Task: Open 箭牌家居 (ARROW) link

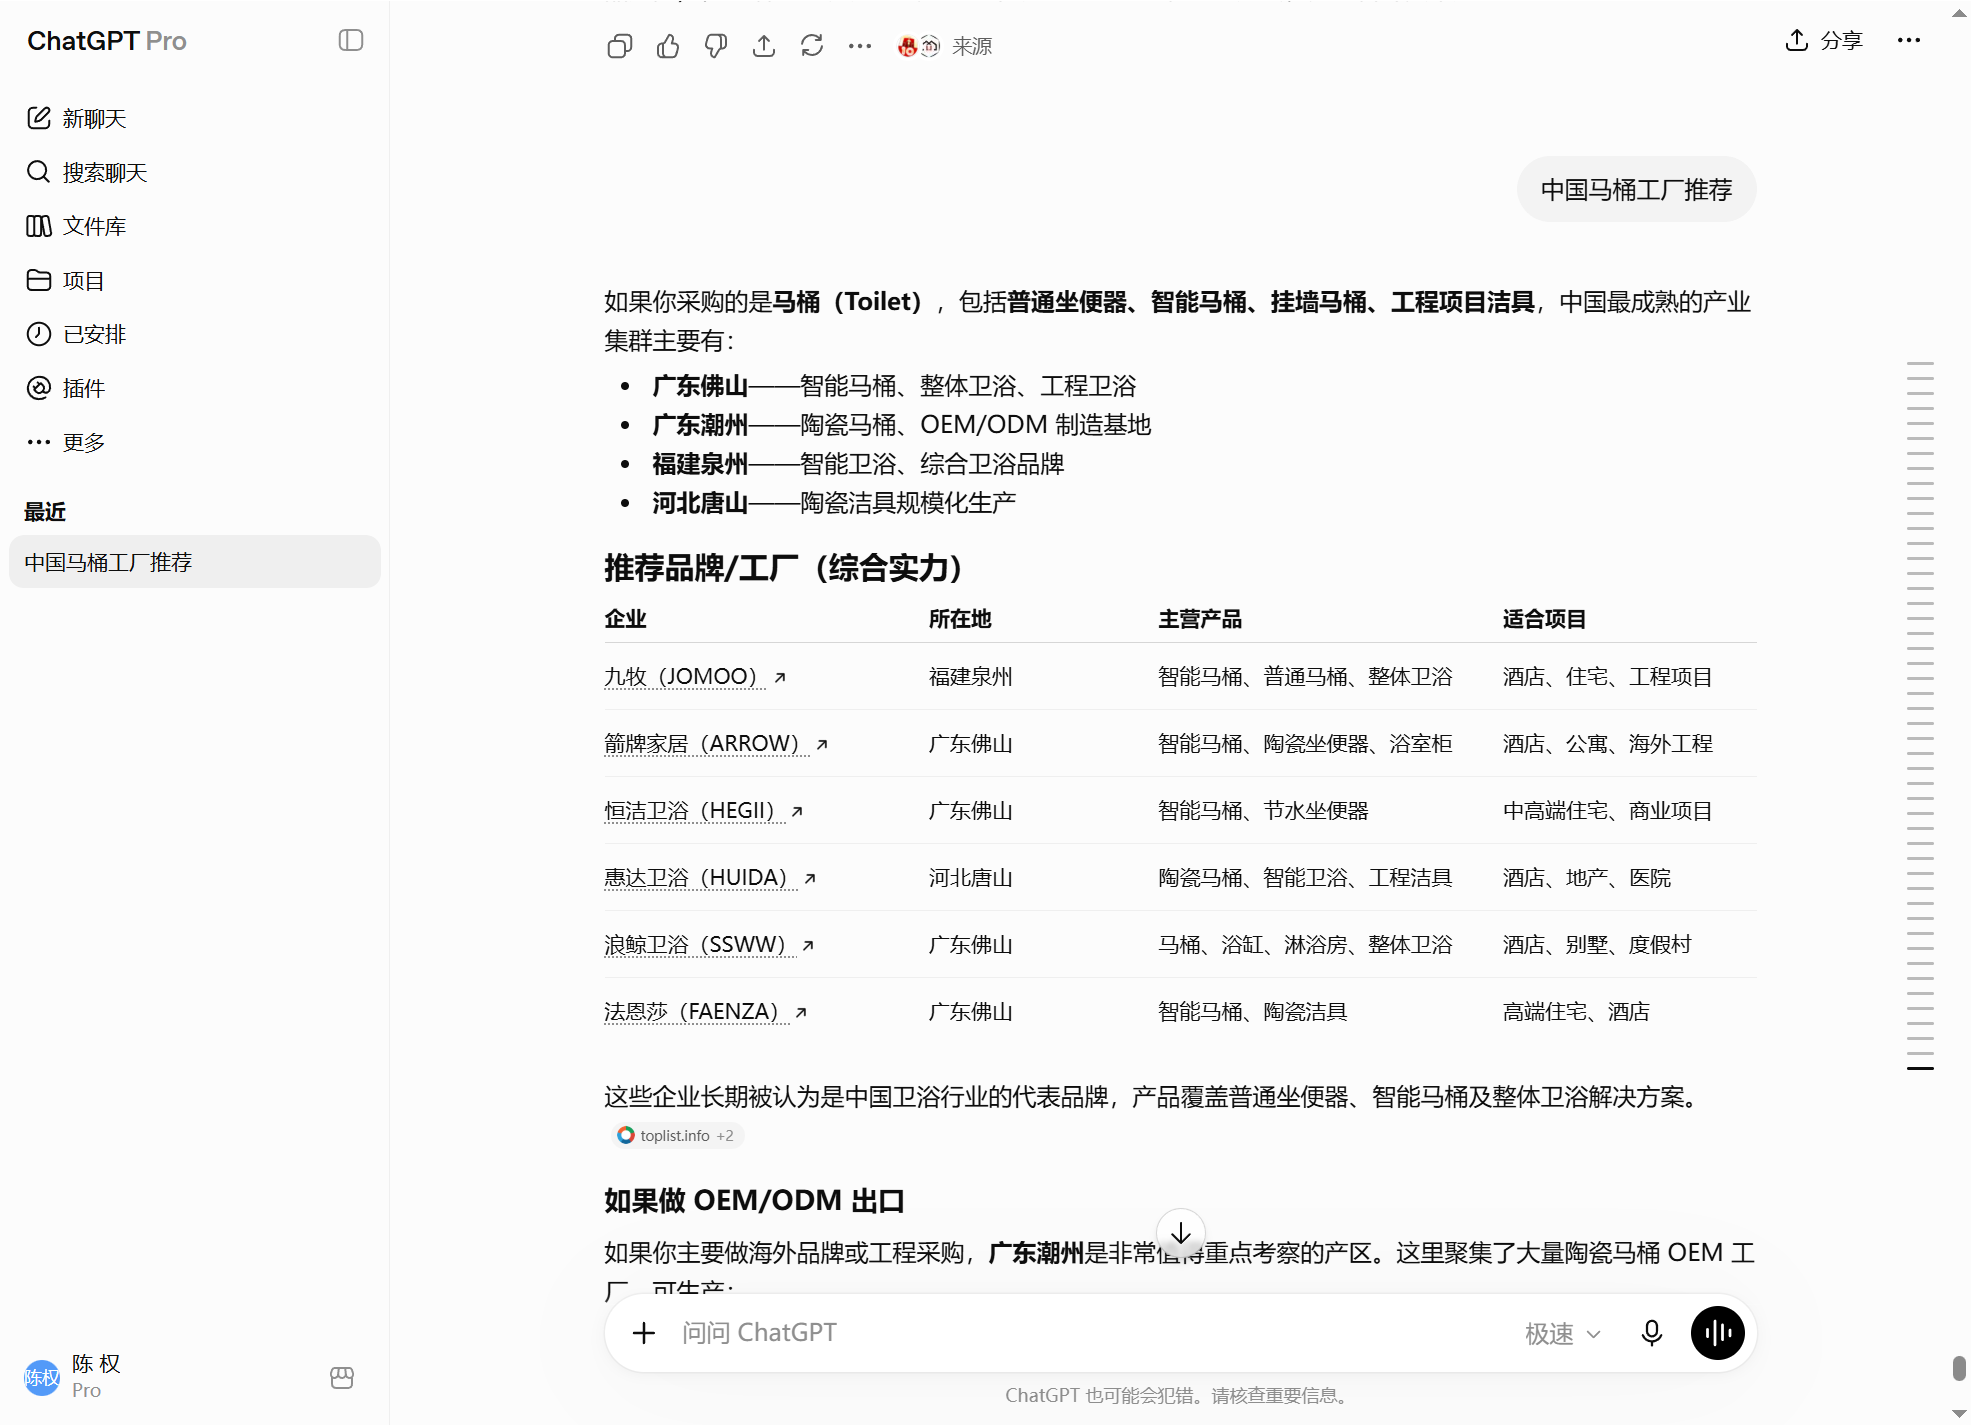Action: [716, 744]
